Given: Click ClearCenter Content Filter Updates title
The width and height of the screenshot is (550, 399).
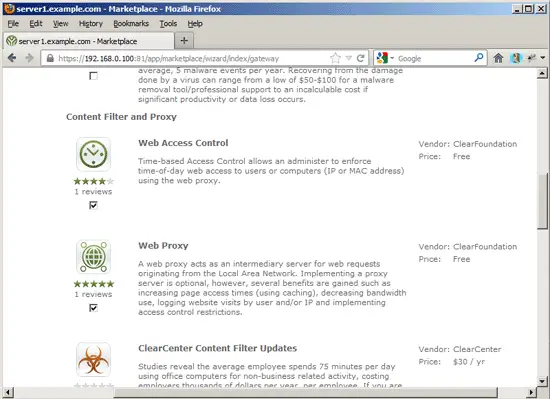Looking at the screenshot, I should [217, 348].
